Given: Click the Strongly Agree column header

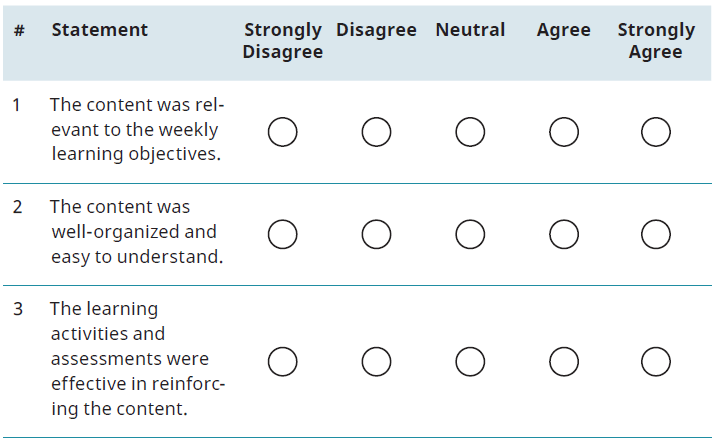Looking at the screenshot, I should [x=656, y=41].
